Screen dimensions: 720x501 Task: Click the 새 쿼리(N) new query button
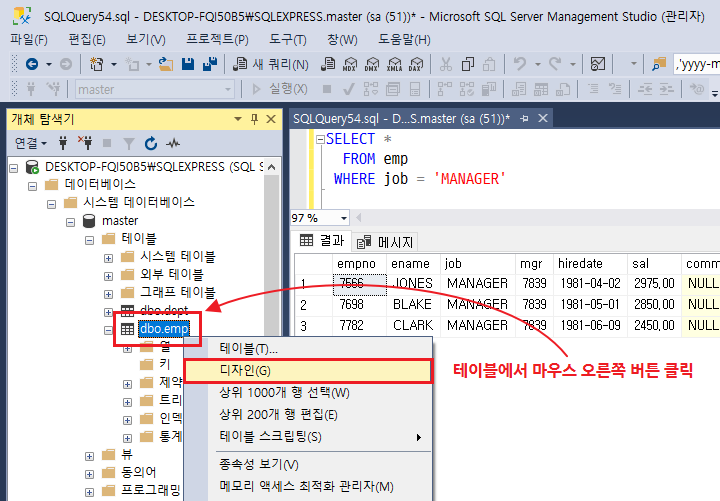coord(271,64)
